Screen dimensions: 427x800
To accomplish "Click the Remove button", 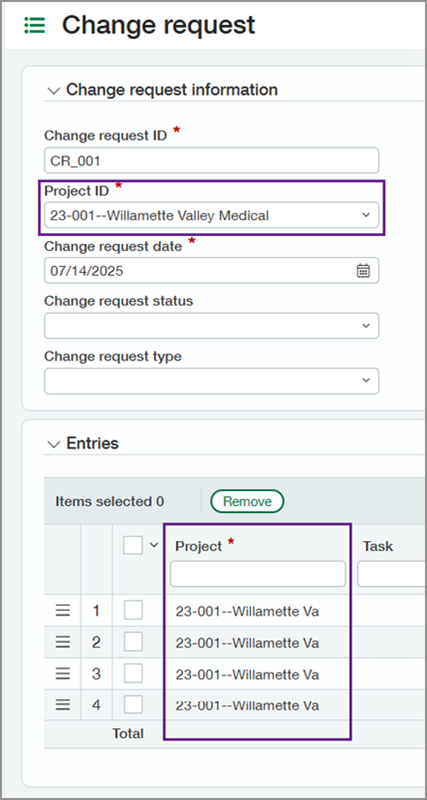I will pyautogui.click(x=247, y=502).
